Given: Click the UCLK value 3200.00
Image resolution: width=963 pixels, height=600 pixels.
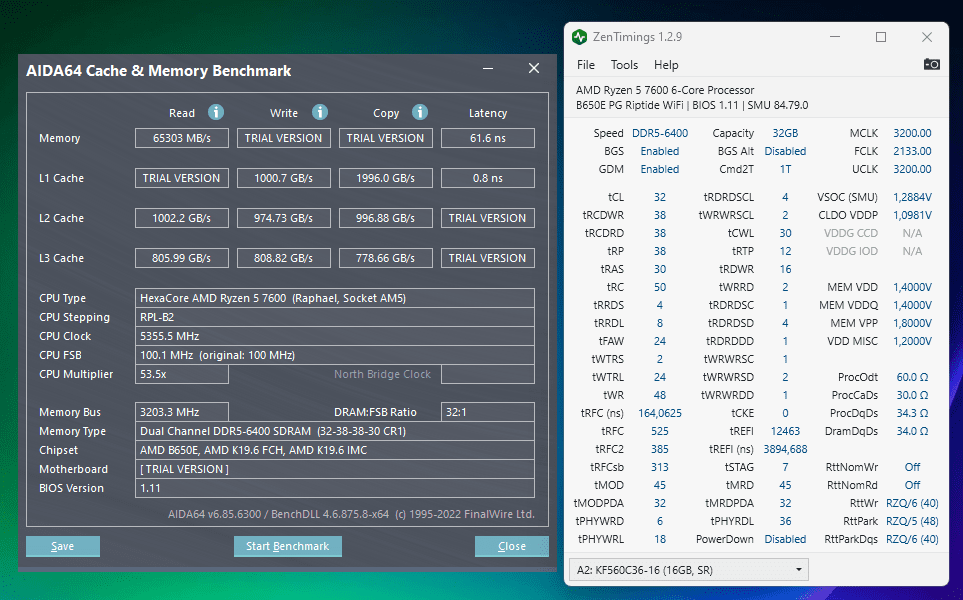Looking at the screenshot, I should tap(912, 169).
